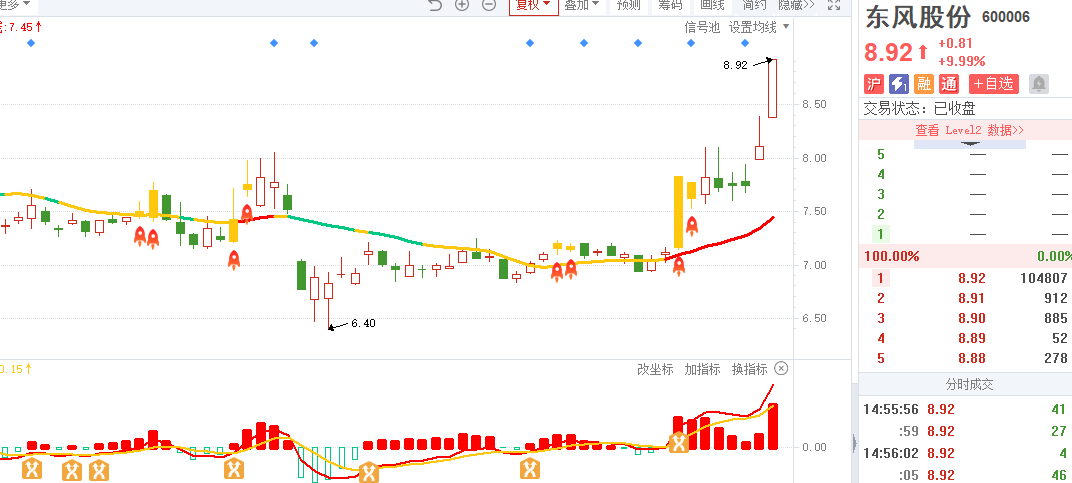Click the 14:56:02 trade timestamp
This screenshot has width=1072, height=483.
[890, 453]
